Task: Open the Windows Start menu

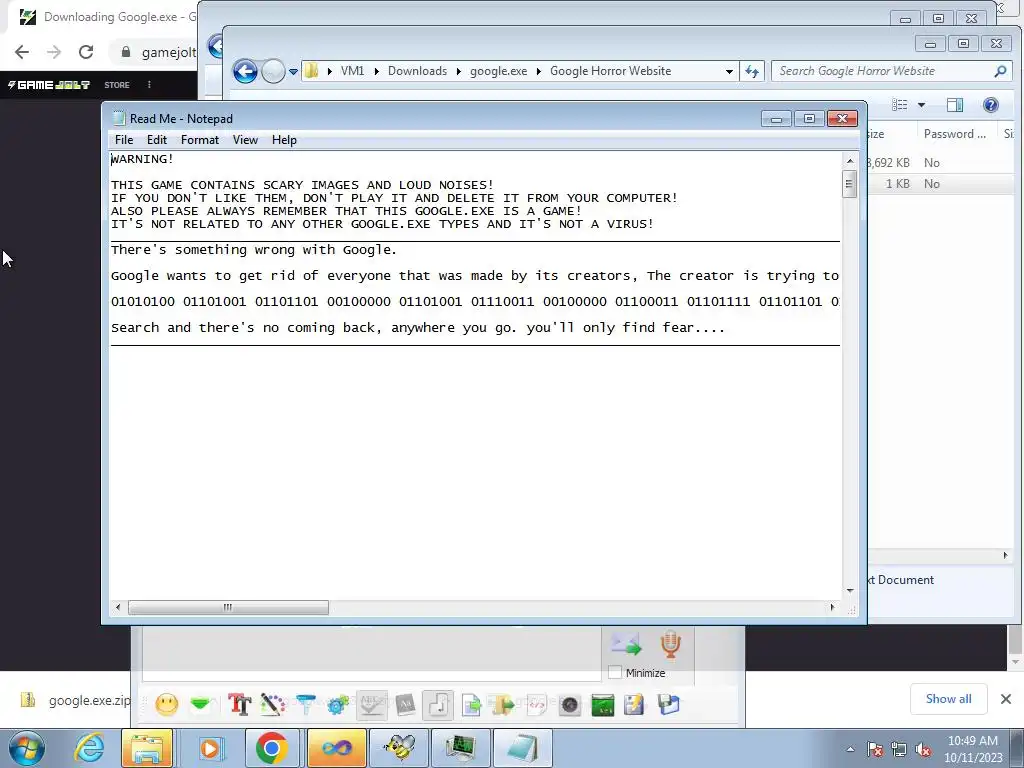Action: pos(26,748)
